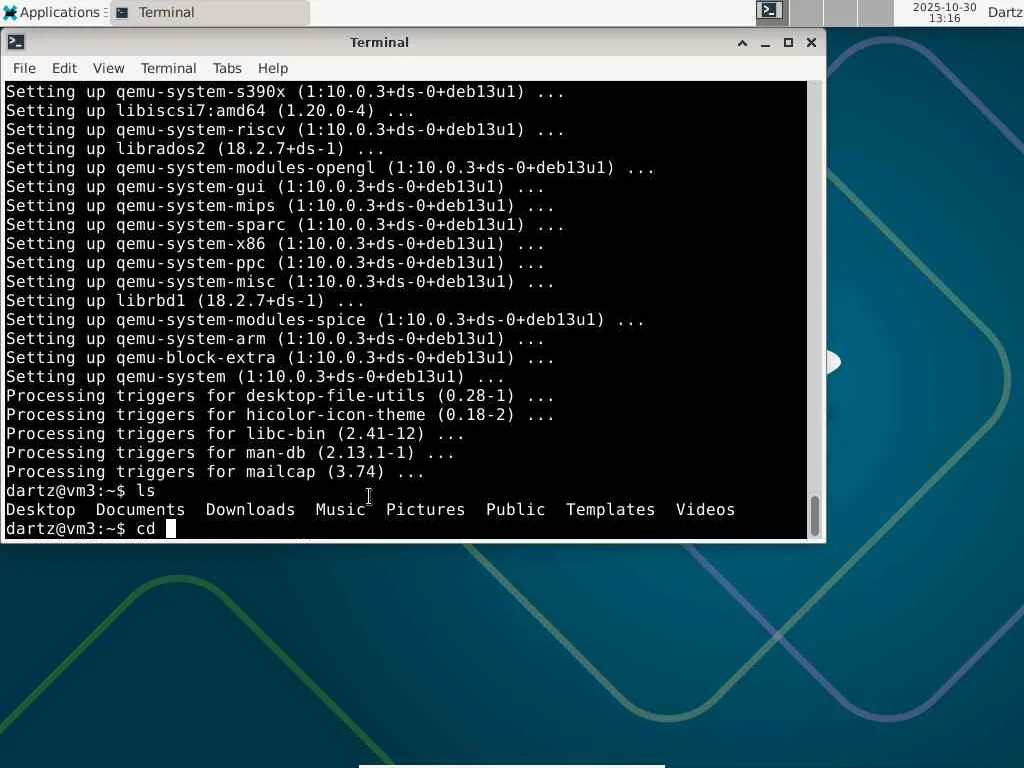1024x768 pixels.
Task: Click the 'man-db' trigger line
Action: [x=230, y=452]
